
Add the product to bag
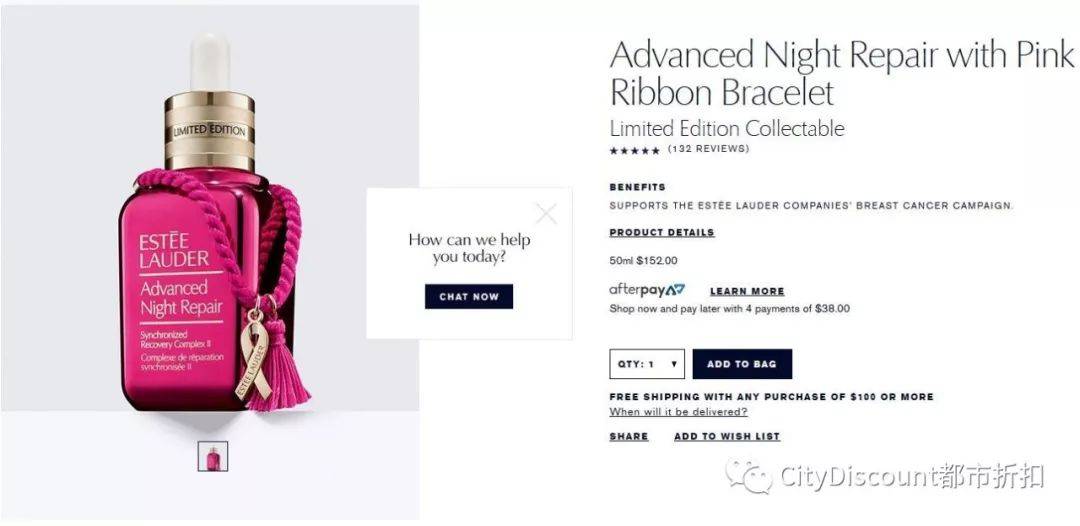742,364
